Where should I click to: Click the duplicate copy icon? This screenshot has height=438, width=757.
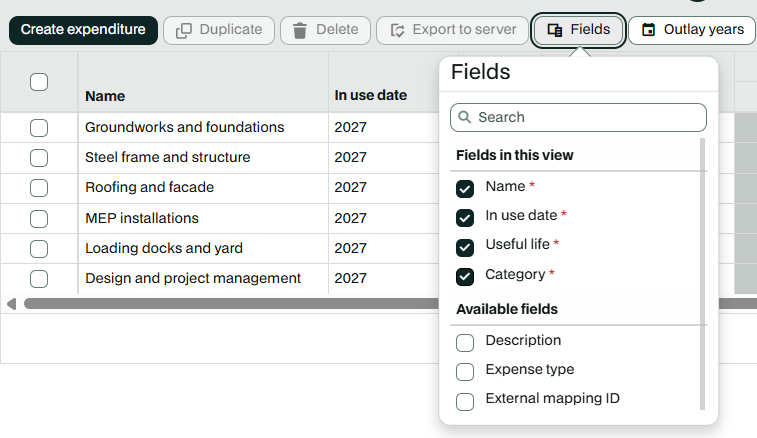click(183, 30)
